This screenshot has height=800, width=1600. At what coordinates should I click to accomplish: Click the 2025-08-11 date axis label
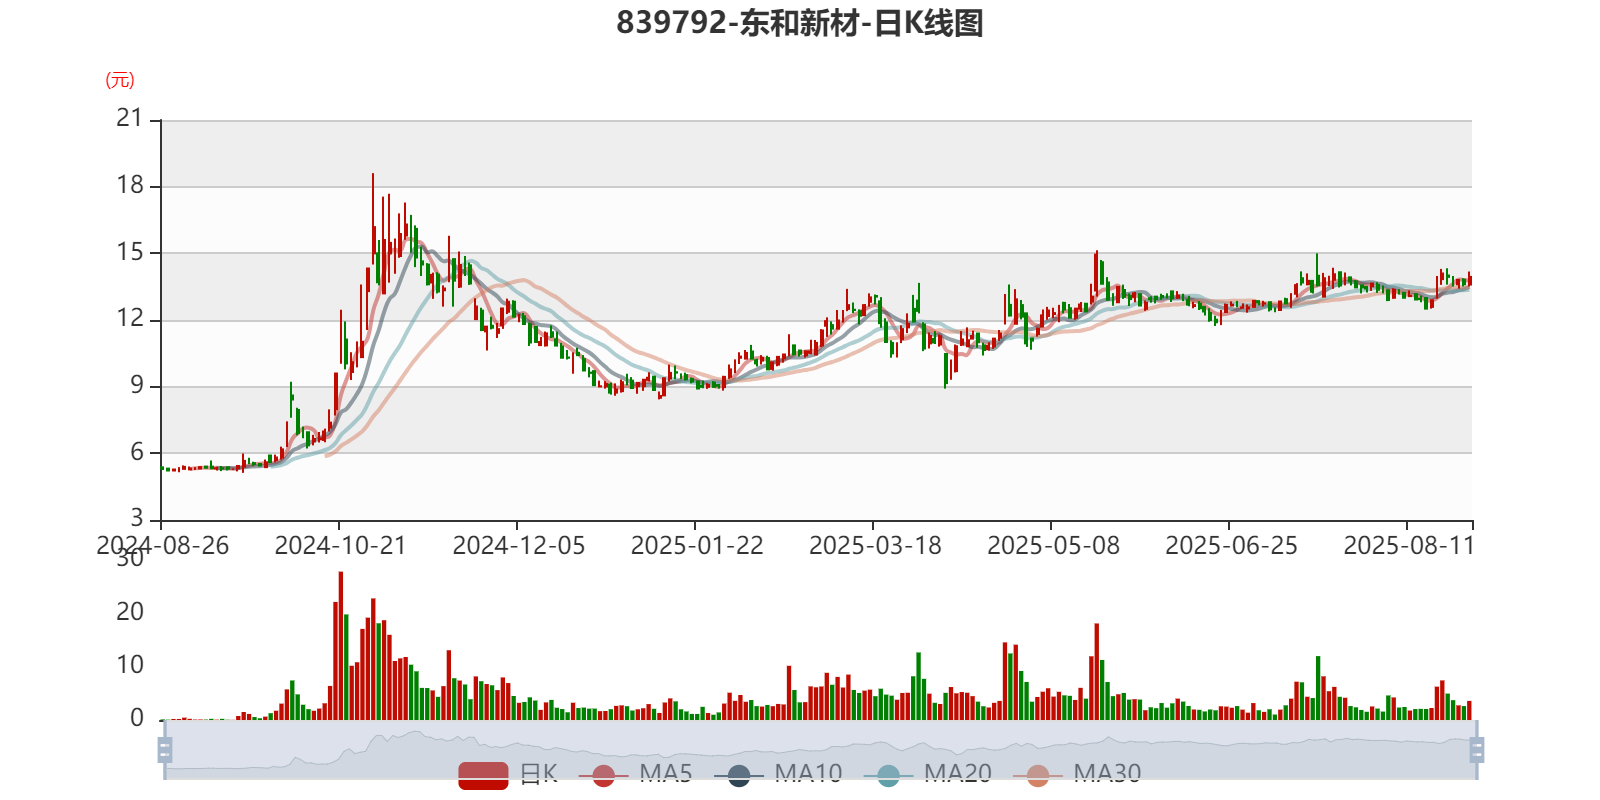click(x=1409, y=546)
